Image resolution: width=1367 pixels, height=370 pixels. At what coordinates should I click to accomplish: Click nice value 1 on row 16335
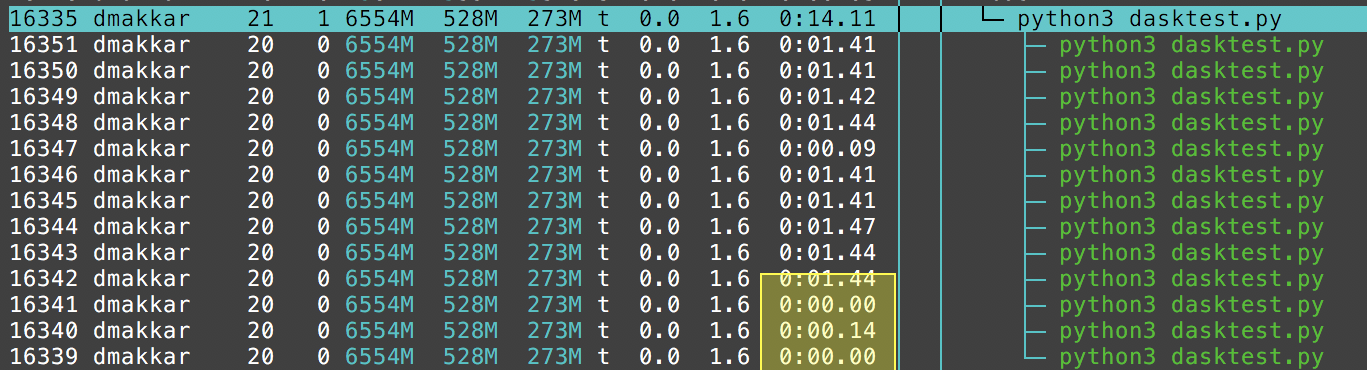tap(323, 19)
